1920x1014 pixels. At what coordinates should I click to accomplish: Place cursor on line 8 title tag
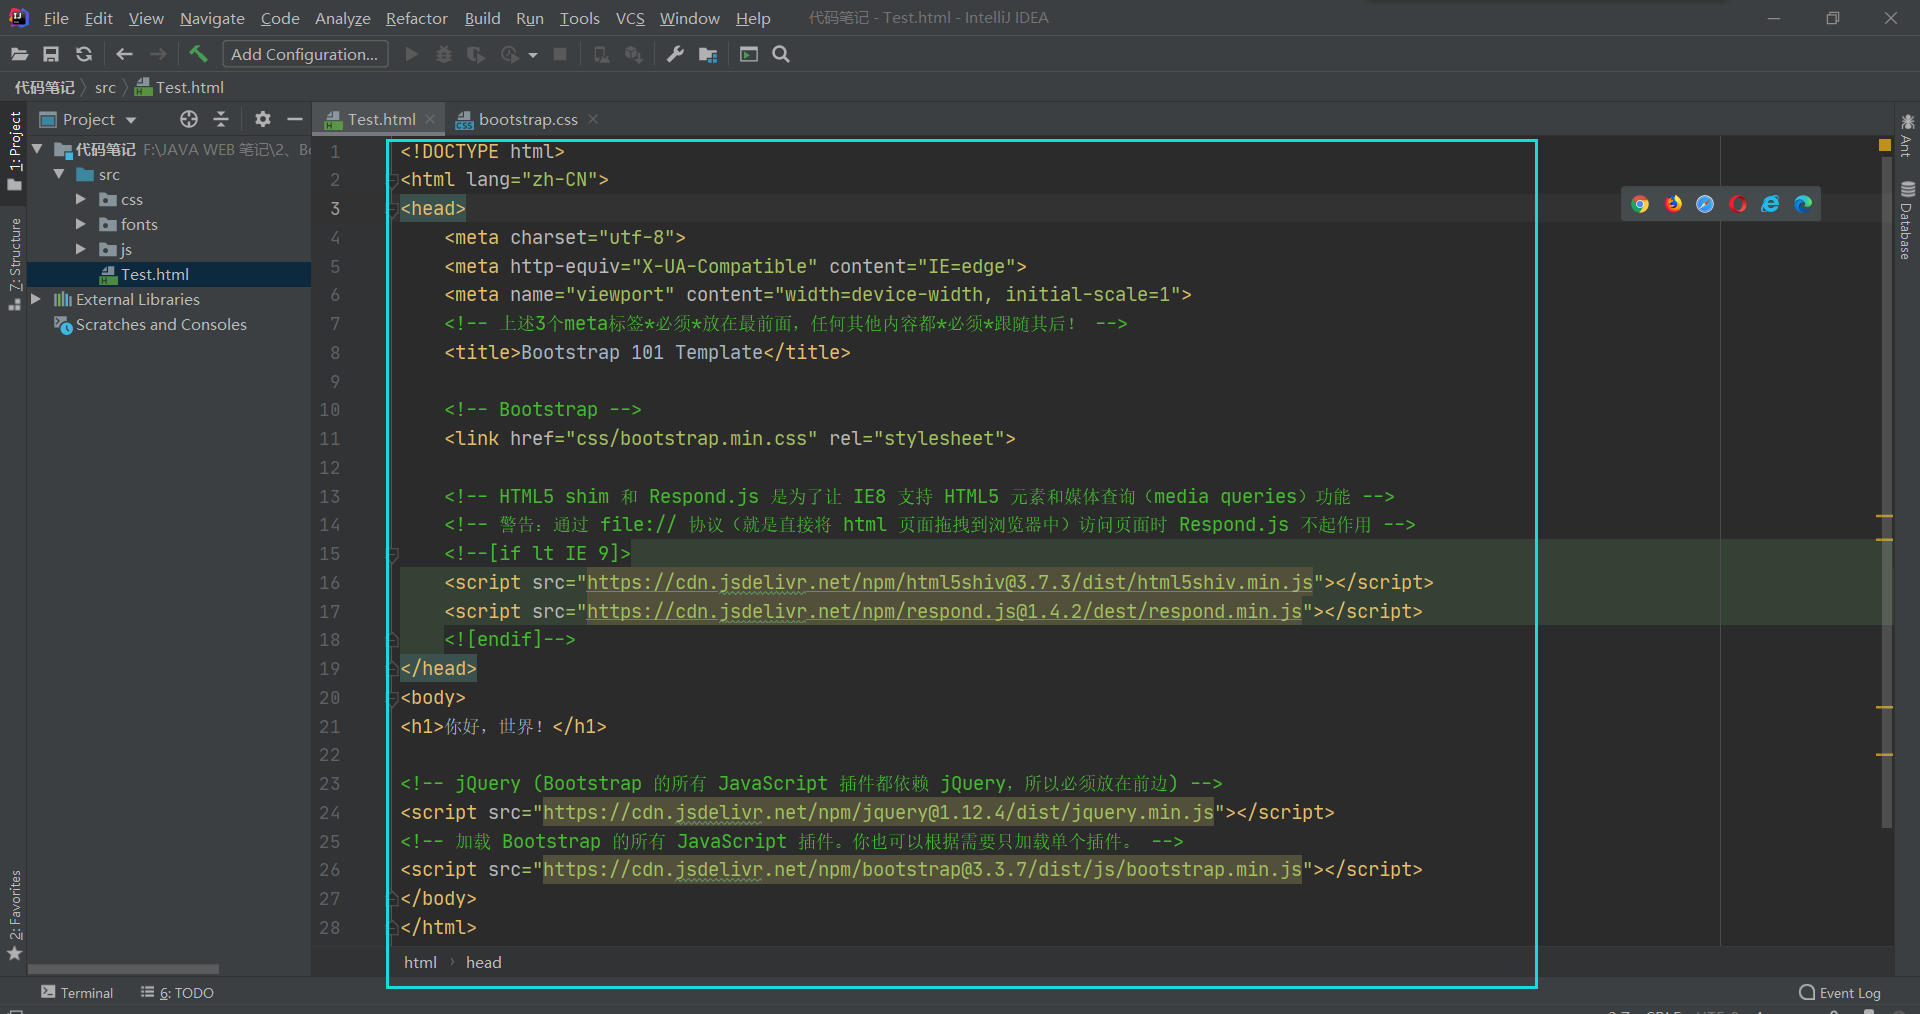647,353
